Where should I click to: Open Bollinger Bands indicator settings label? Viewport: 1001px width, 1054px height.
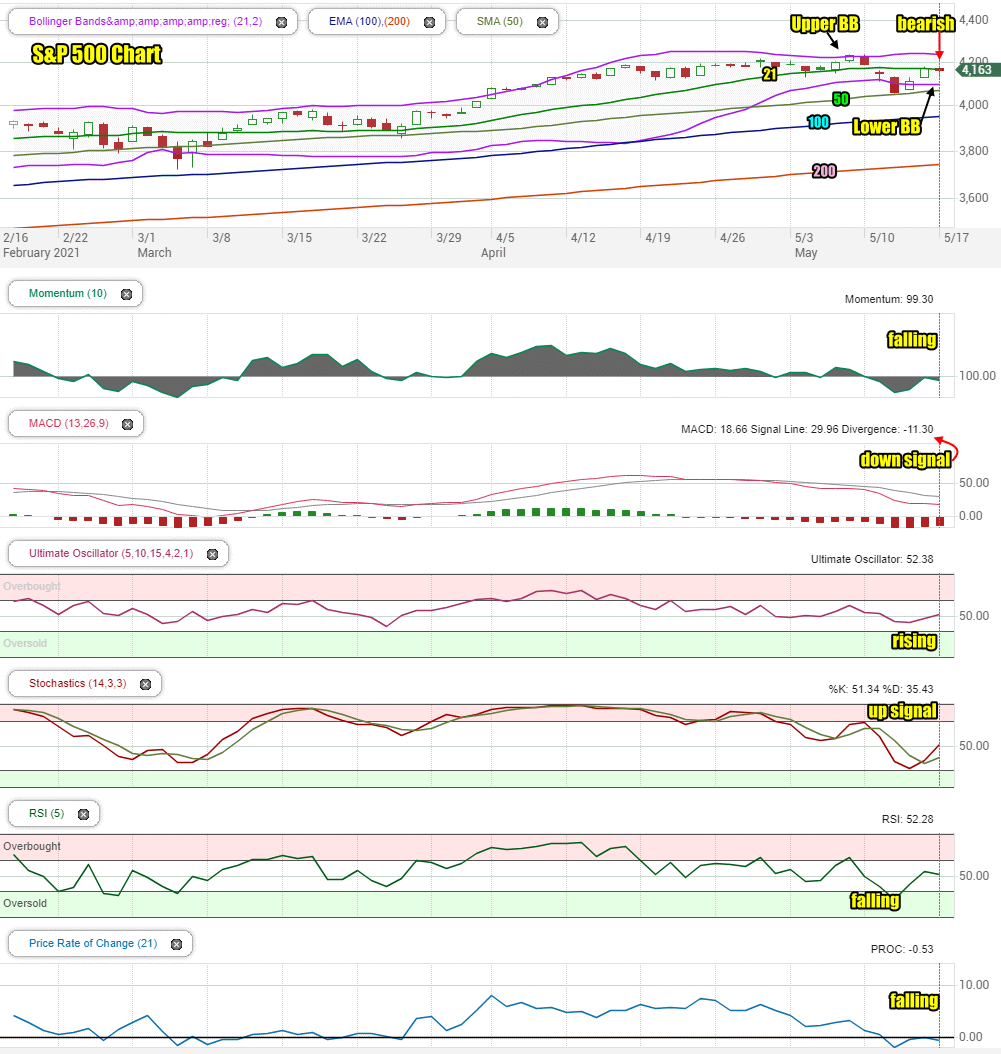(x=145, y=22)
